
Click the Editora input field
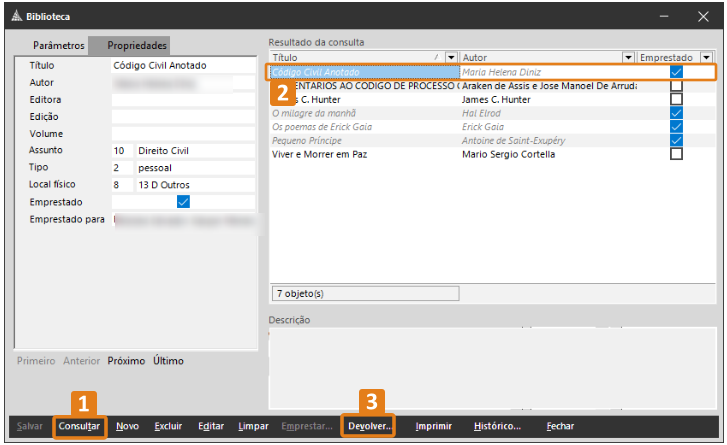point(183,100)
